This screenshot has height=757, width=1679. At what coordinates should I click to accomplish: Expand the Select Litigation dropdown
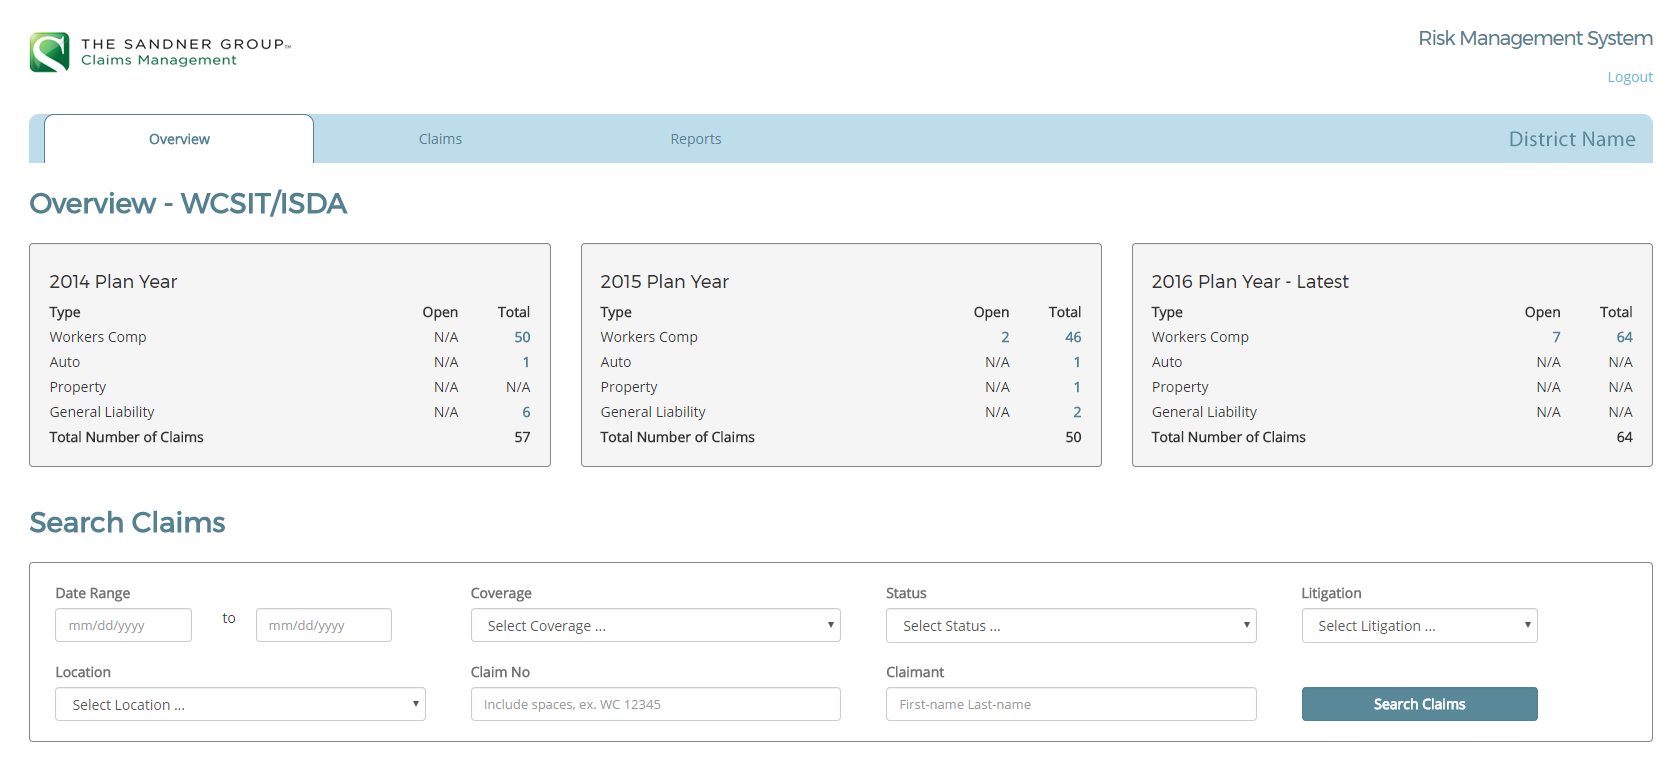pyautogui.click(x=1418, y=626)
